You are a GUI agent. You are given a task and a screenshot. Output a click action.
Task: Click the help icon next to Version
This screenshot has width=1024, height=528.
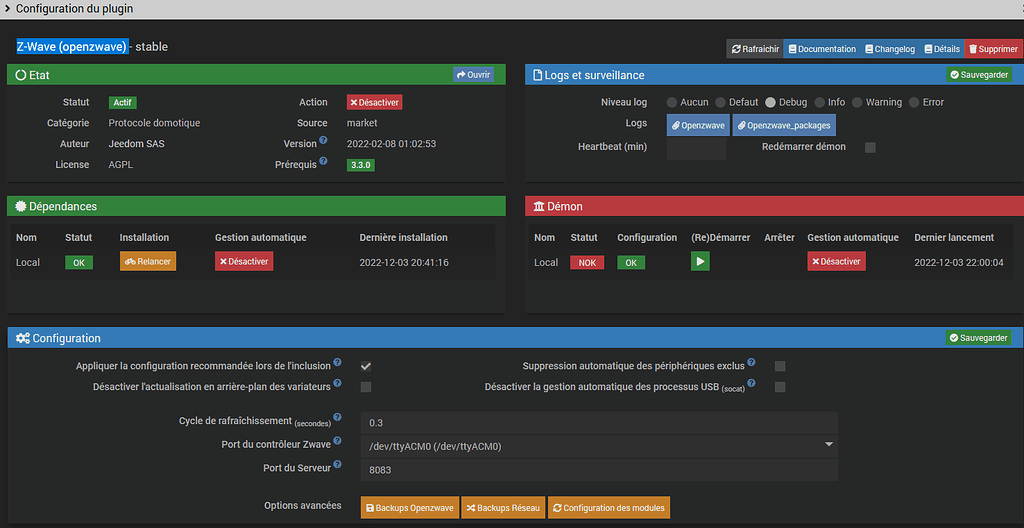(x=323, y=140)
